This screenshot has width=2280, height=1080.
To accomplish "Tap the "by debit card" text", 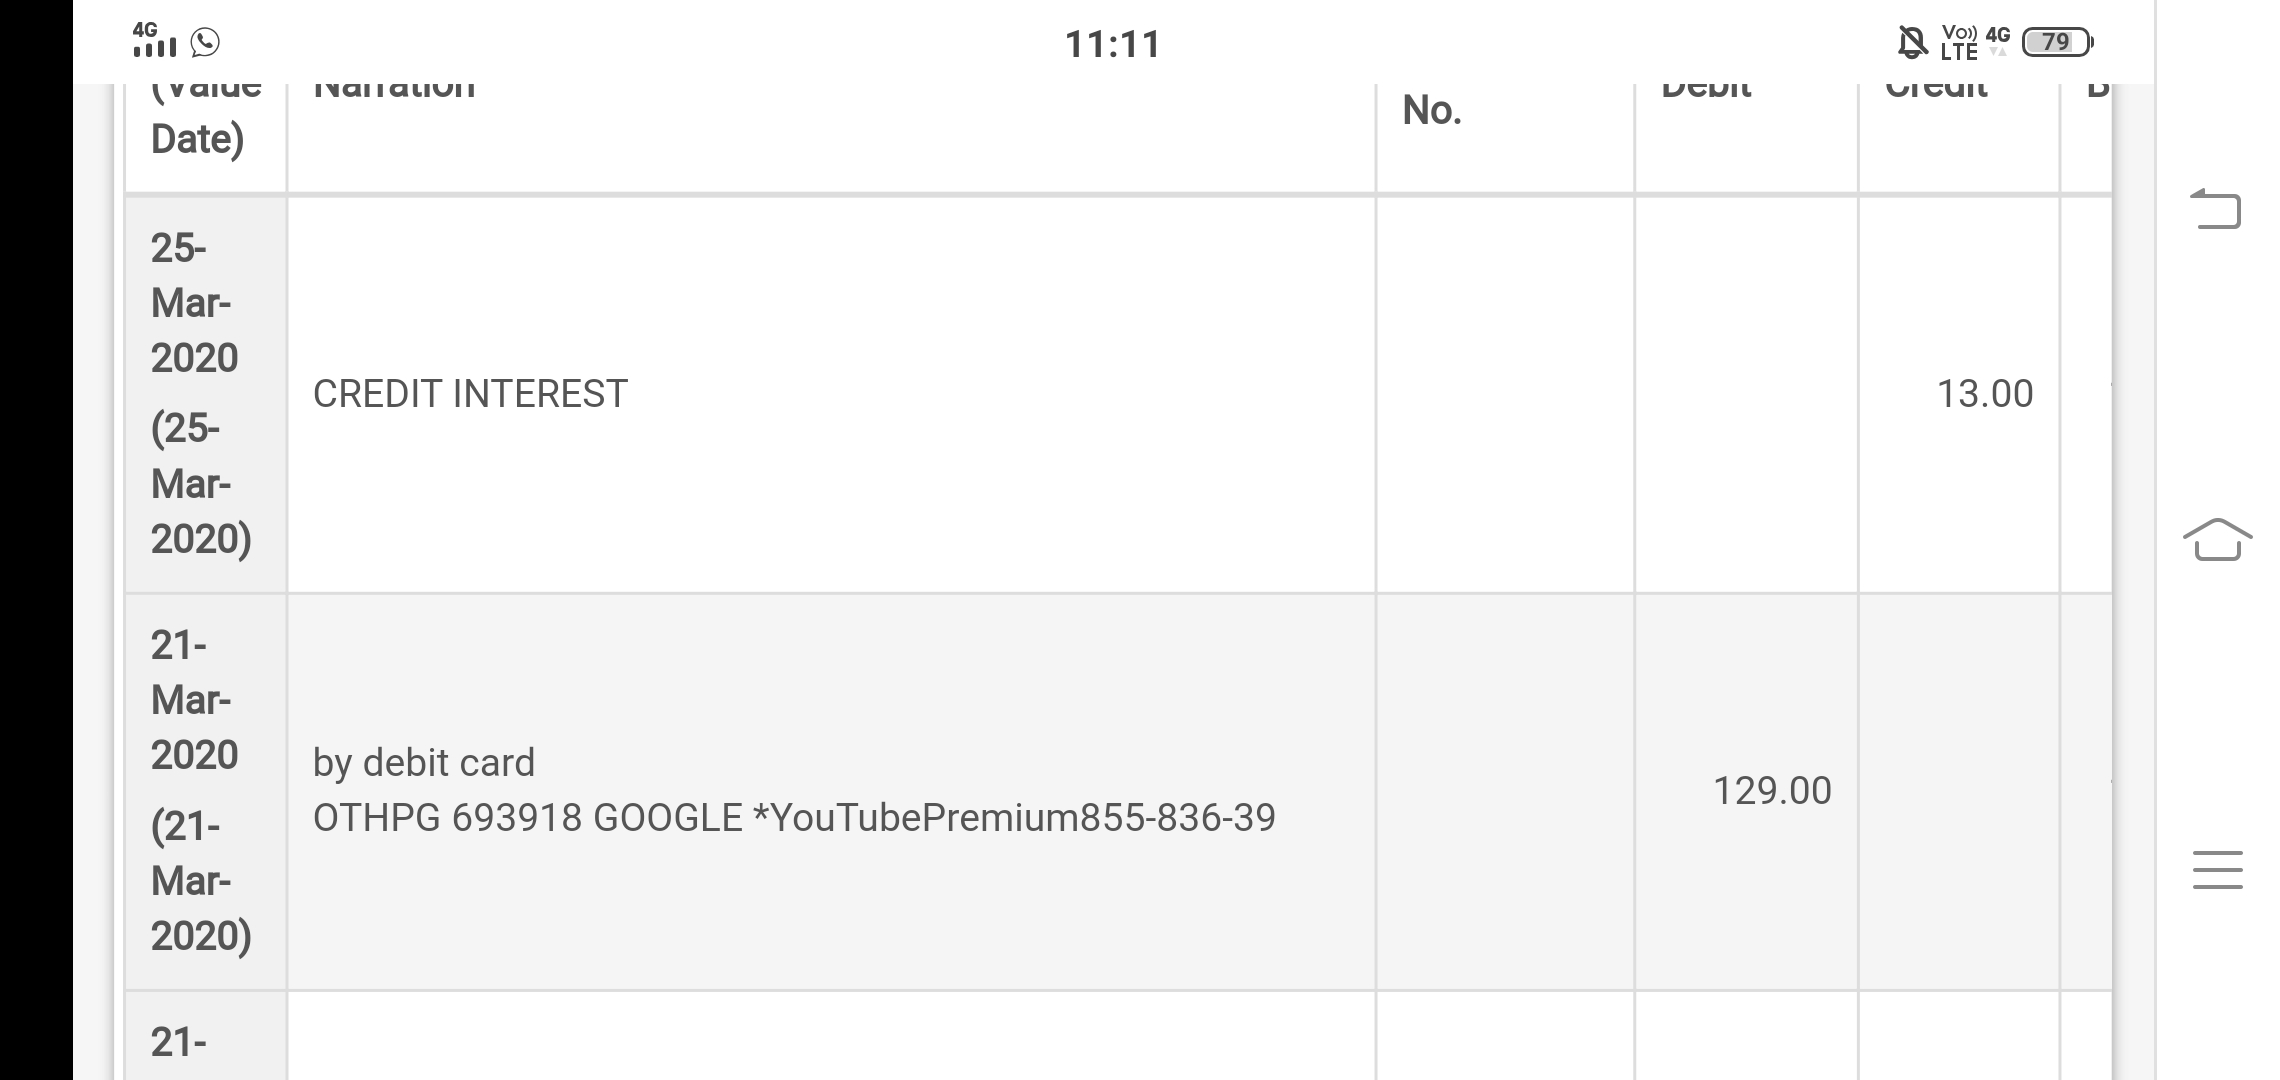I will click(424, 763).
